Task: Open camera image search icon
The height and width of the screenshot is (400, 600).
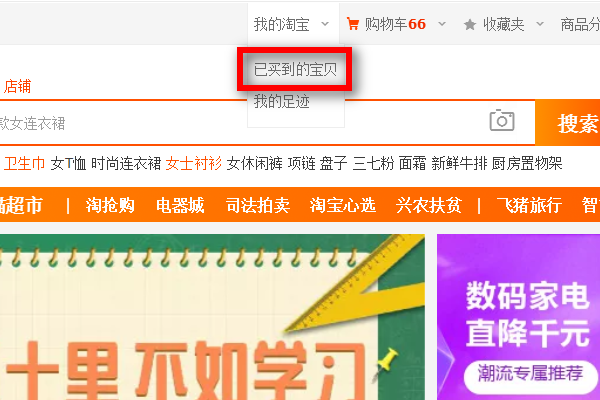Action: (x=502, y=120)
